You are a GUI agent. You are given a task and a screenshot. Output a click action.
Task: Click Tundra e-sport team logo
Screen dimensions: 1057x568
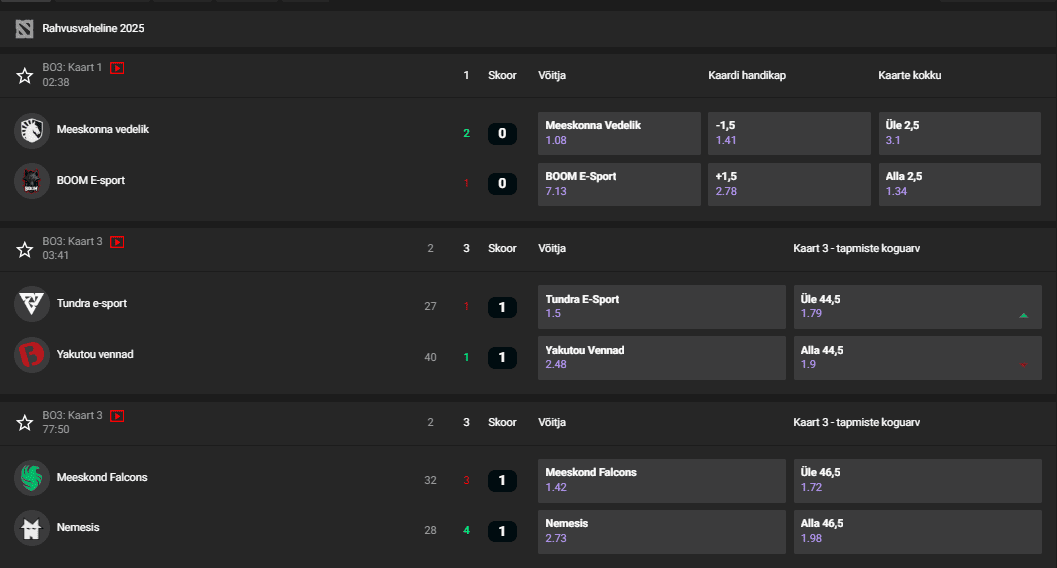click(x=32, y=304)
